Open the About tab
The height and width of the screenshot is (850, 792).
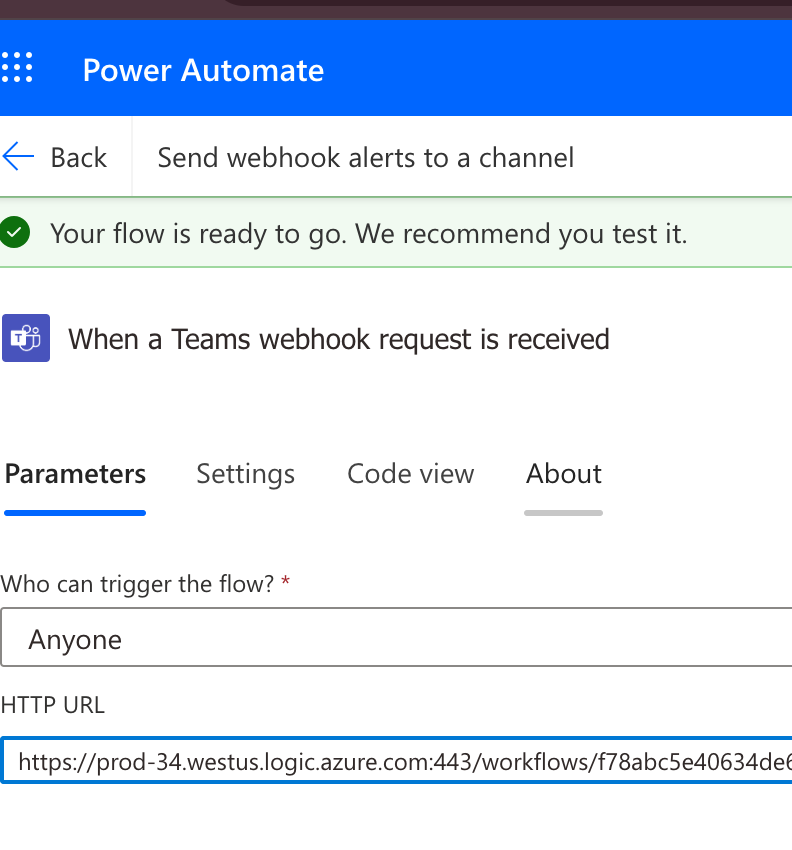[564, 474]
